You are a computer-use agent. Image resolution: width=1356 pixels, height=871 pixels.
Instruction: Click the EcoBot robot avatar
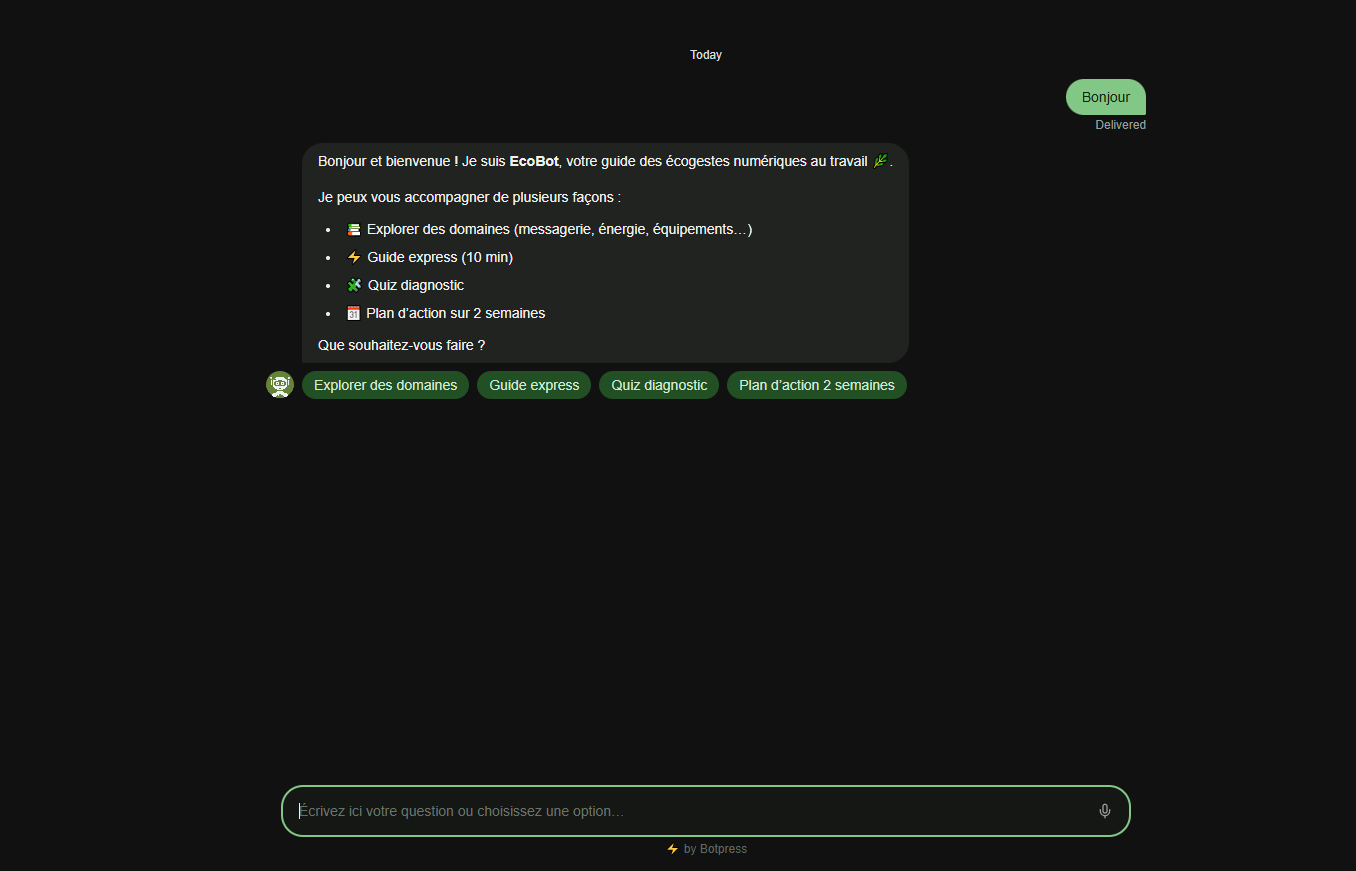280,385
